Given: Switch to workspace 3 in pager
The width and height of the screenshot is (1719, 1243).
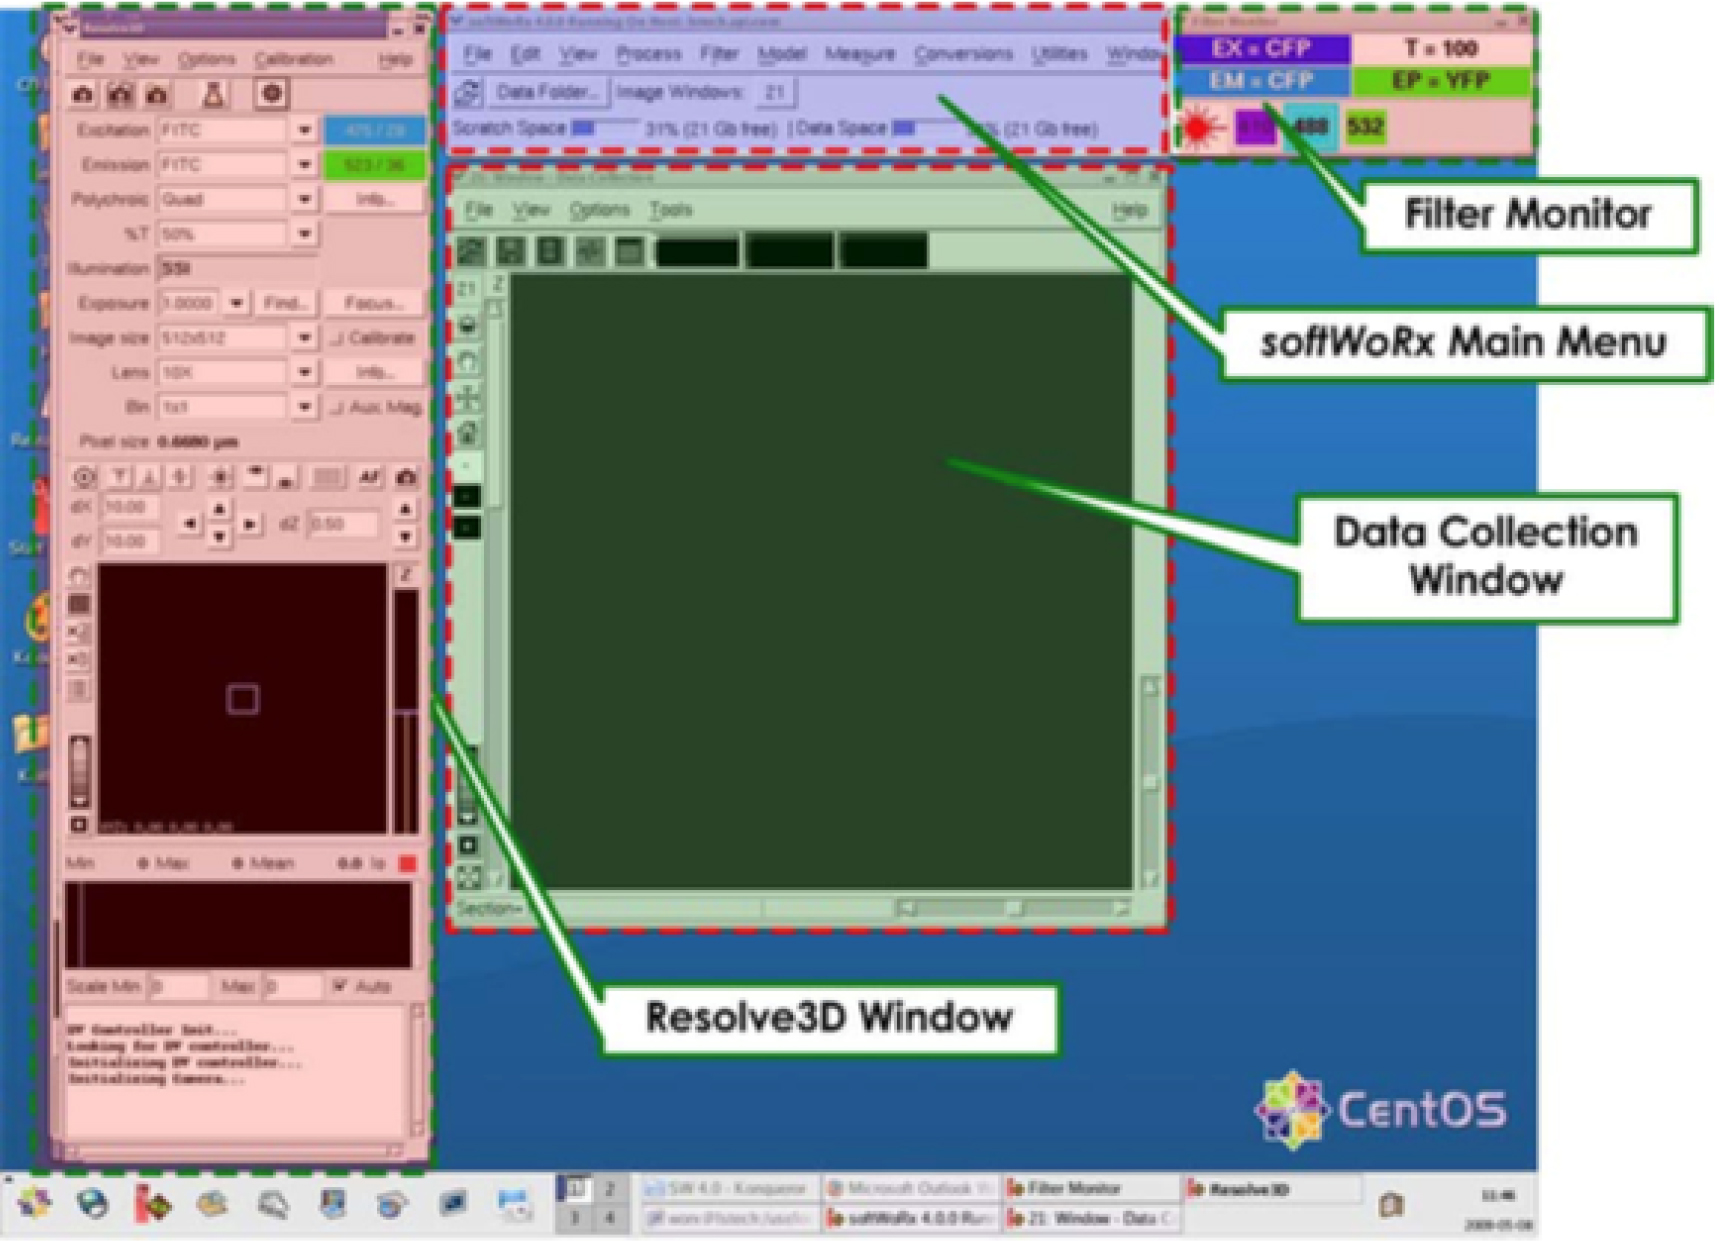Looking at the screenshot, I should [575, 1218].
